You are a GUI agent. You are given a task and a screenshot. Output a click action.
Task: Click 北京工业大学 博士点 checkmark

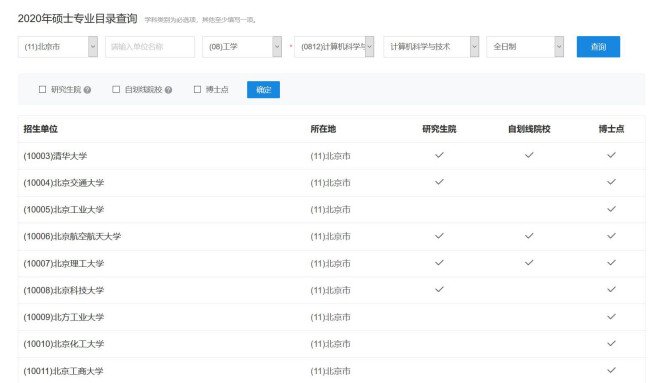611,209
